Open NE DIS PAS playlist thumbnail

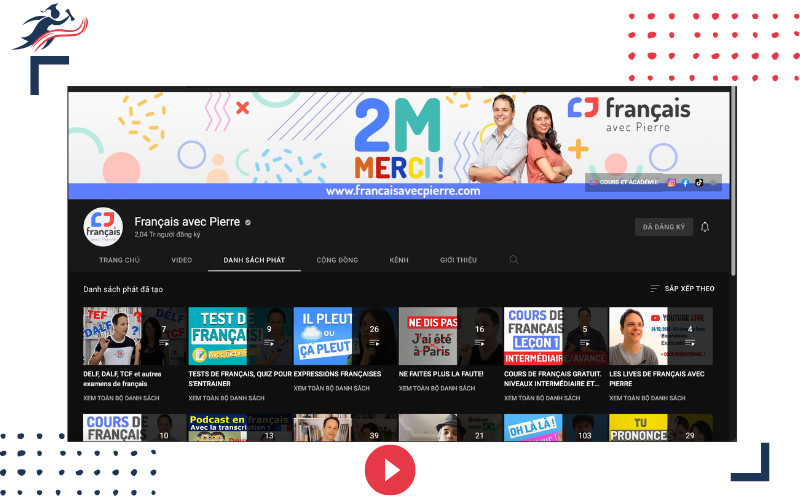(x=451, y=336)
